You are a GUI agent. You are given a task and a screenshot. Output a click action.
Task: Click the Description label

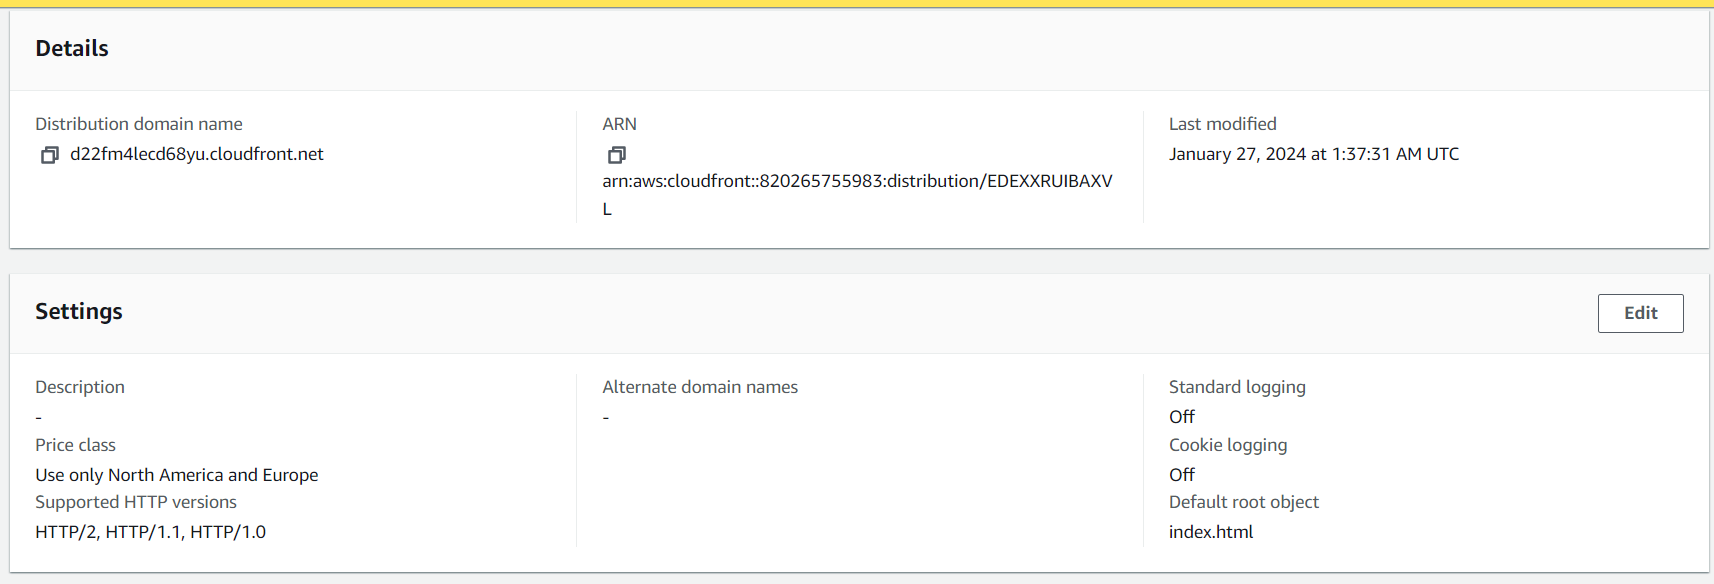tap(80, 387)
